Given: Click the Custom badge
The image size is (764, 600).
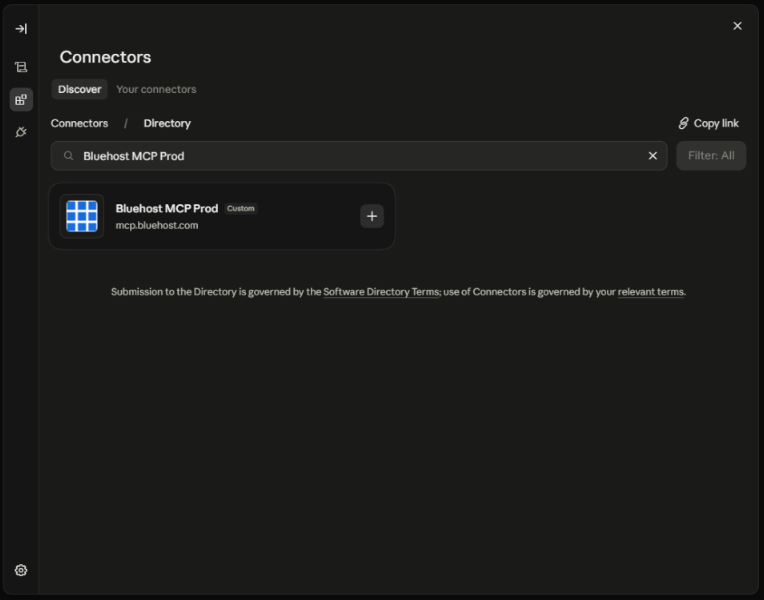Looking at the screenshot, I should [241, 209].
